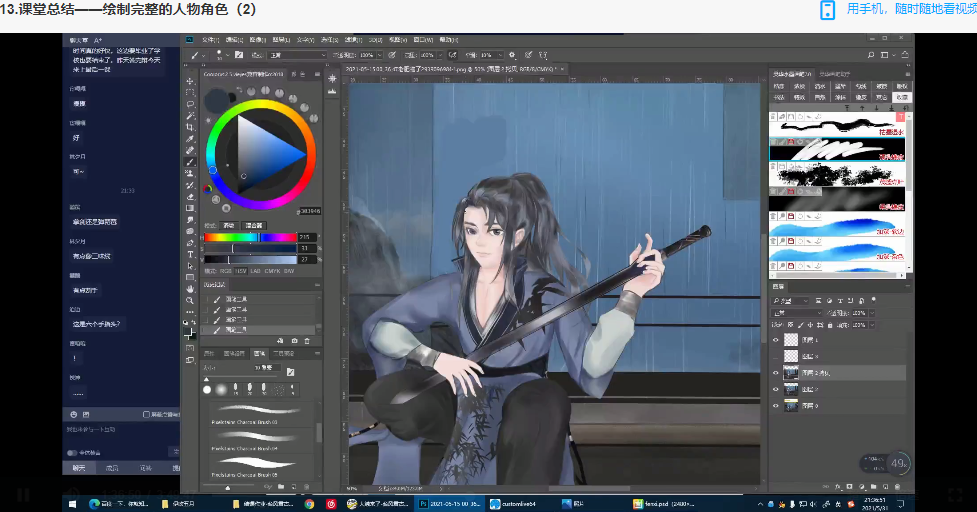Open the brush blending mode dropdown in options bar

pyautogui.click(x=298, y=55)
